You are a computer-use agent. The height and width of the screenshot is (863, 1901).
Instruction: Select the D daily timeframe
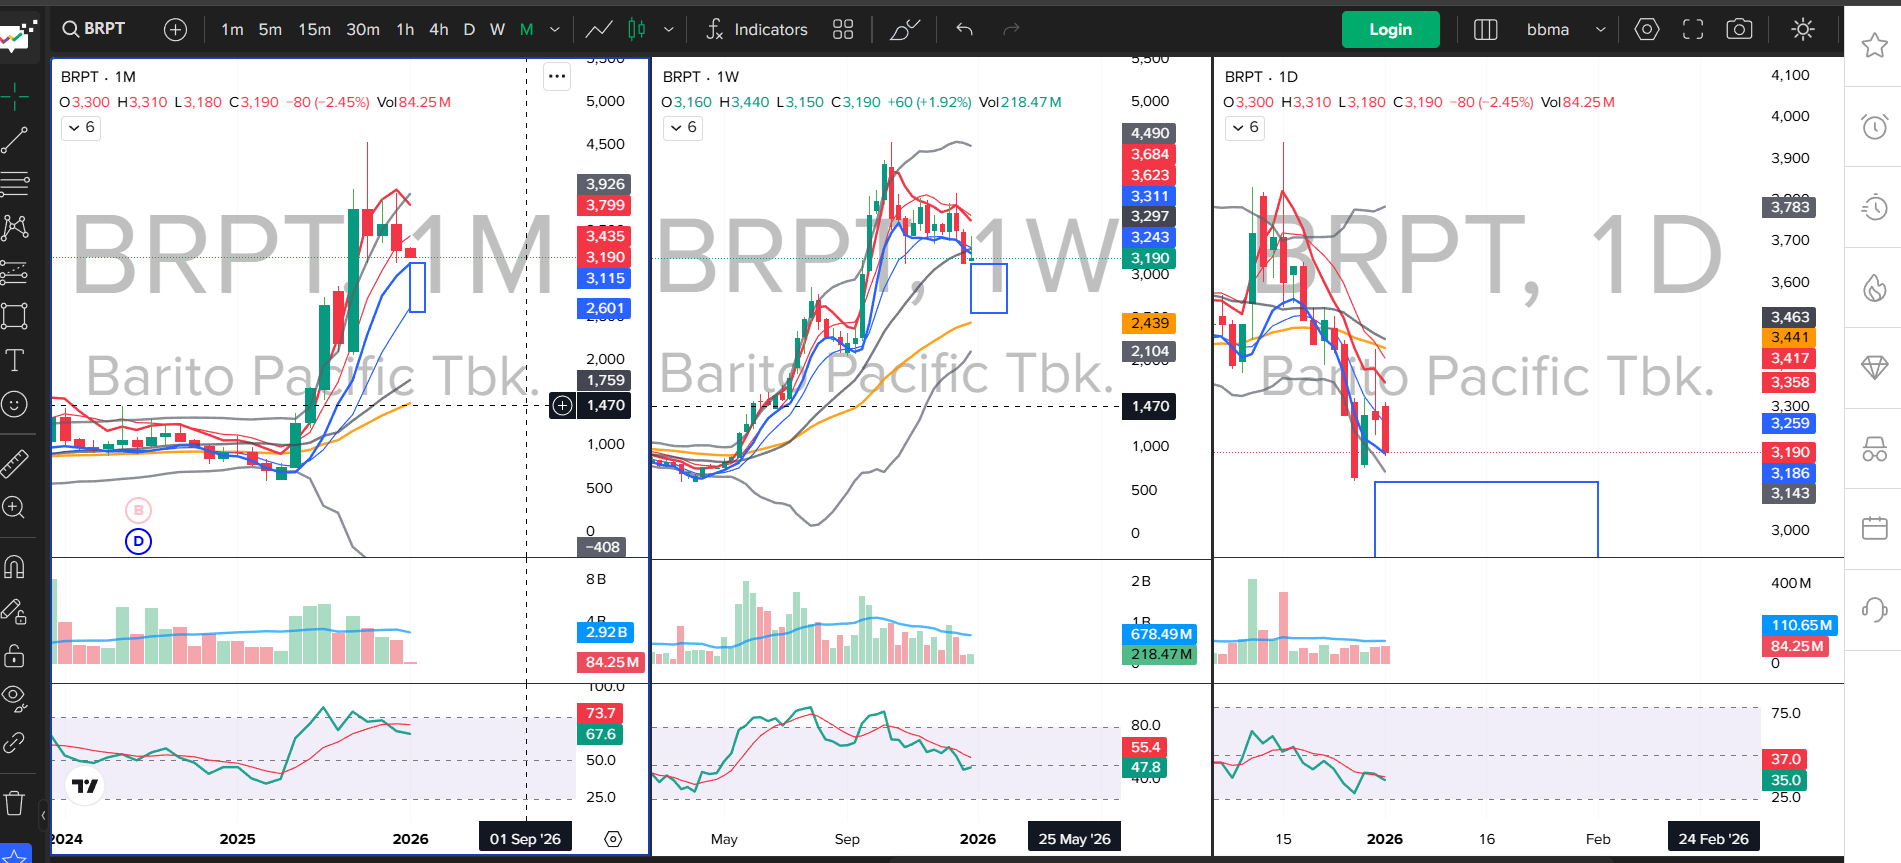(469, 29)
